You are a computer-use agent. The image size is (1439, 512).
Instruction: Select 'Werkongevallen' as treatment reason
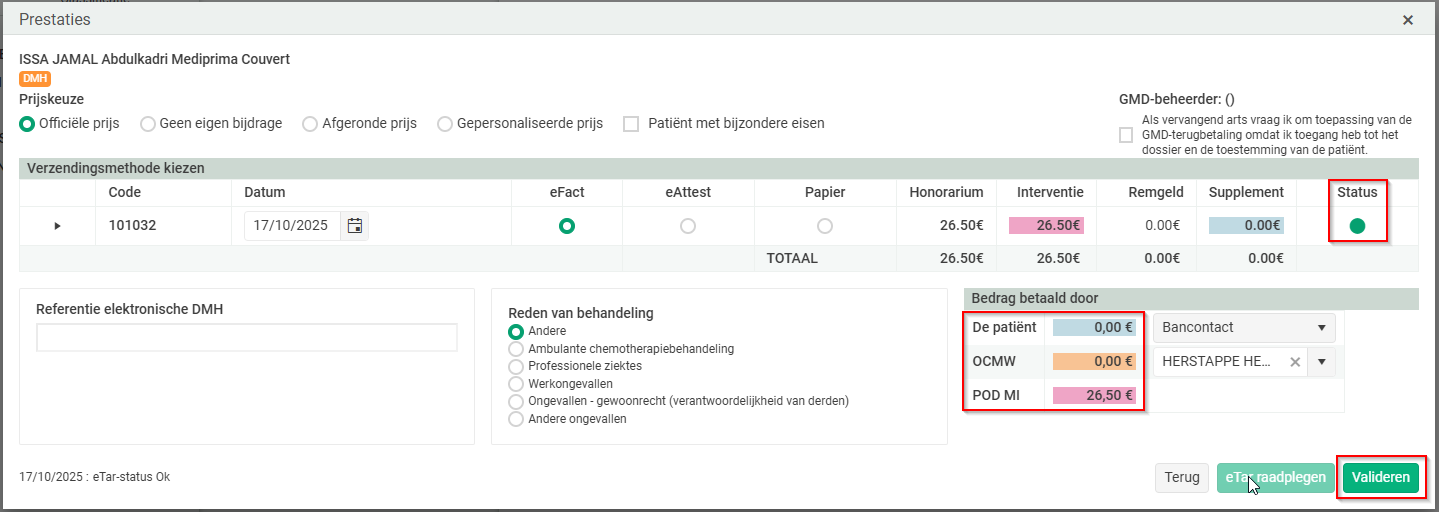tap(516, 384)
